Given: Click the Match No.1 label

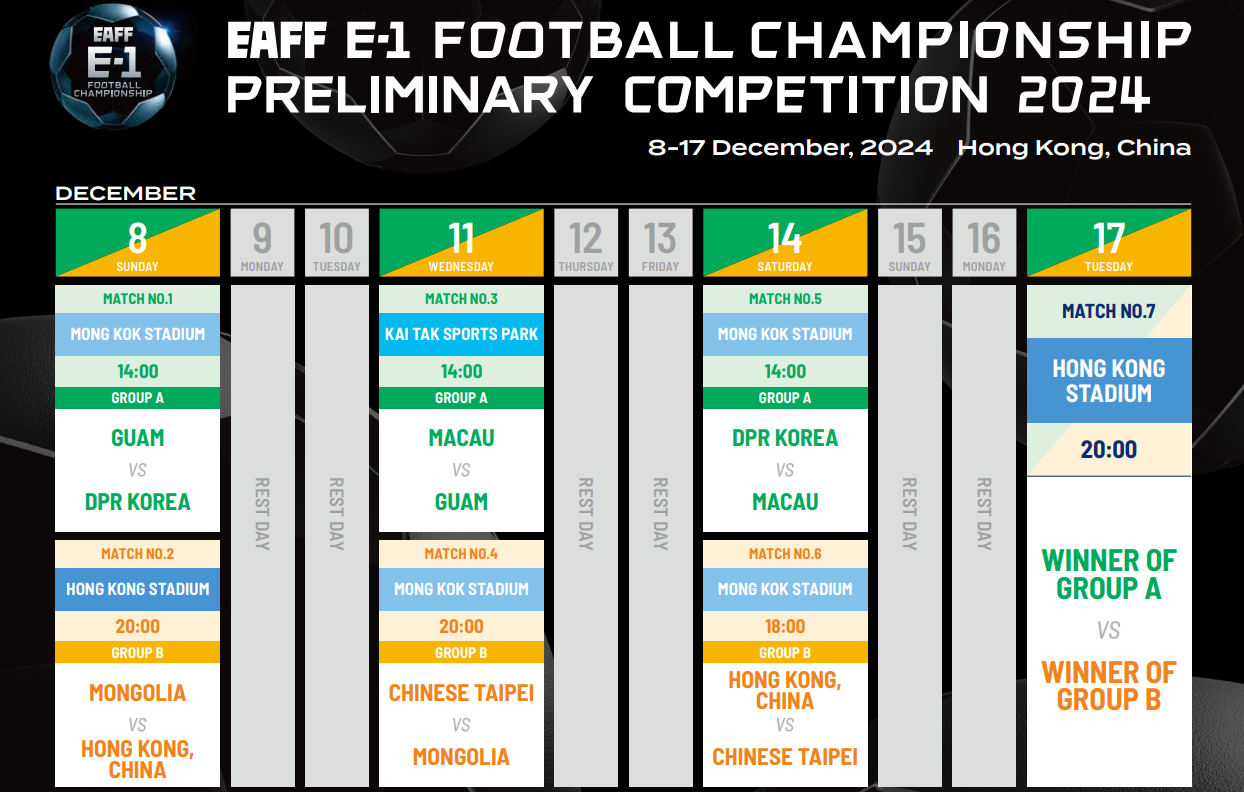Looking at the screenshot, I should [137, 298].
